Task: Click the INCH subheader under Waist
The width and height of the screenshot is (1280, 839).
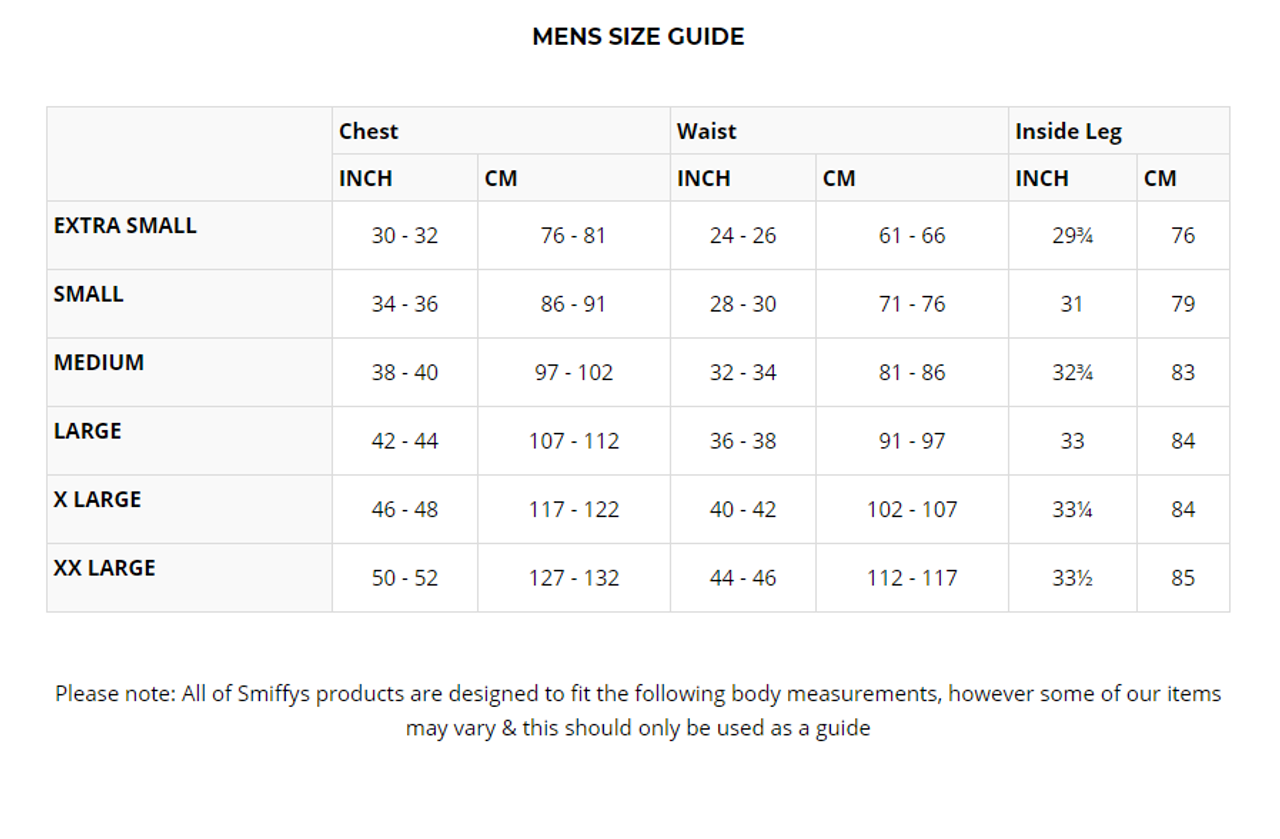Action: (x=703, y=178)
